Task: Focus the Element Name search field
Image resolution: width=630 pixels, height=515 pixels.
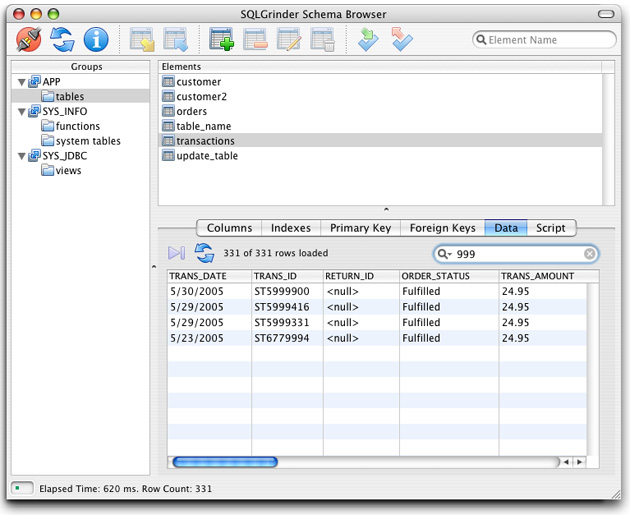Action: tap(544, 40)
